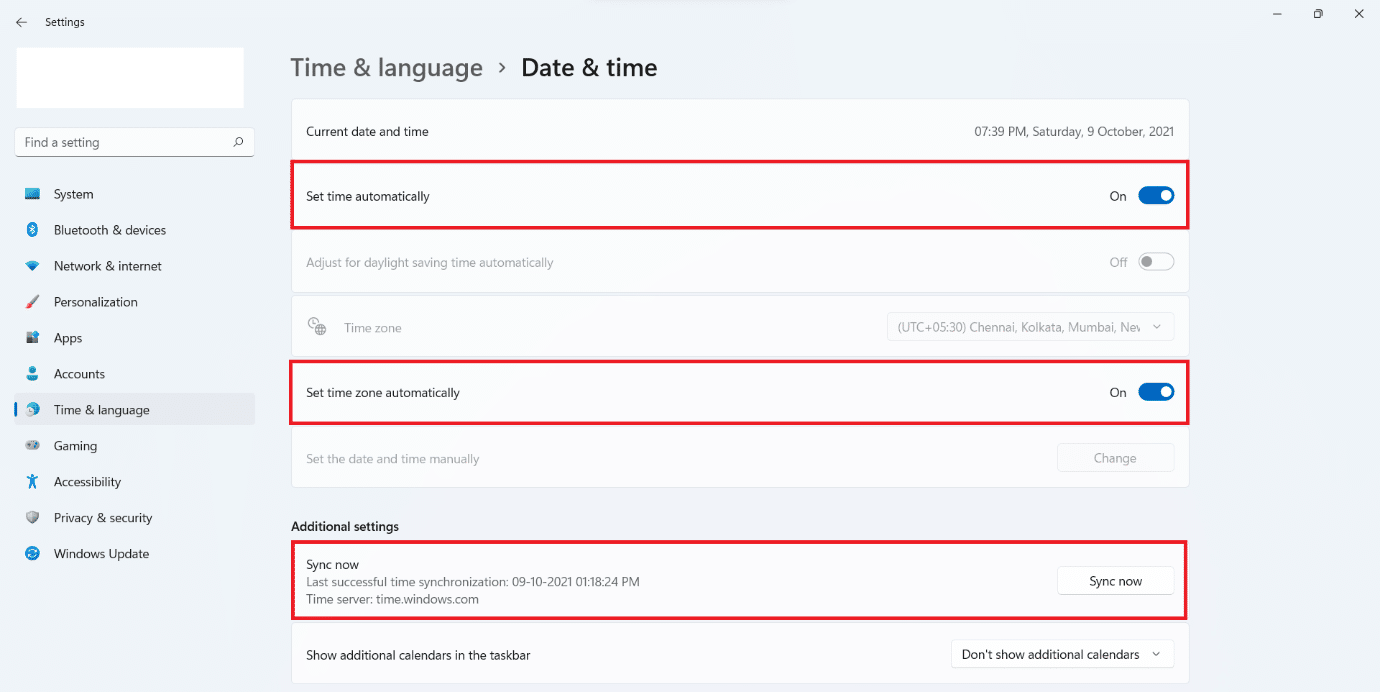Screen dimensions: 1380x692
Task: Open Bluetooth & devices category
Action: [135, 230]
